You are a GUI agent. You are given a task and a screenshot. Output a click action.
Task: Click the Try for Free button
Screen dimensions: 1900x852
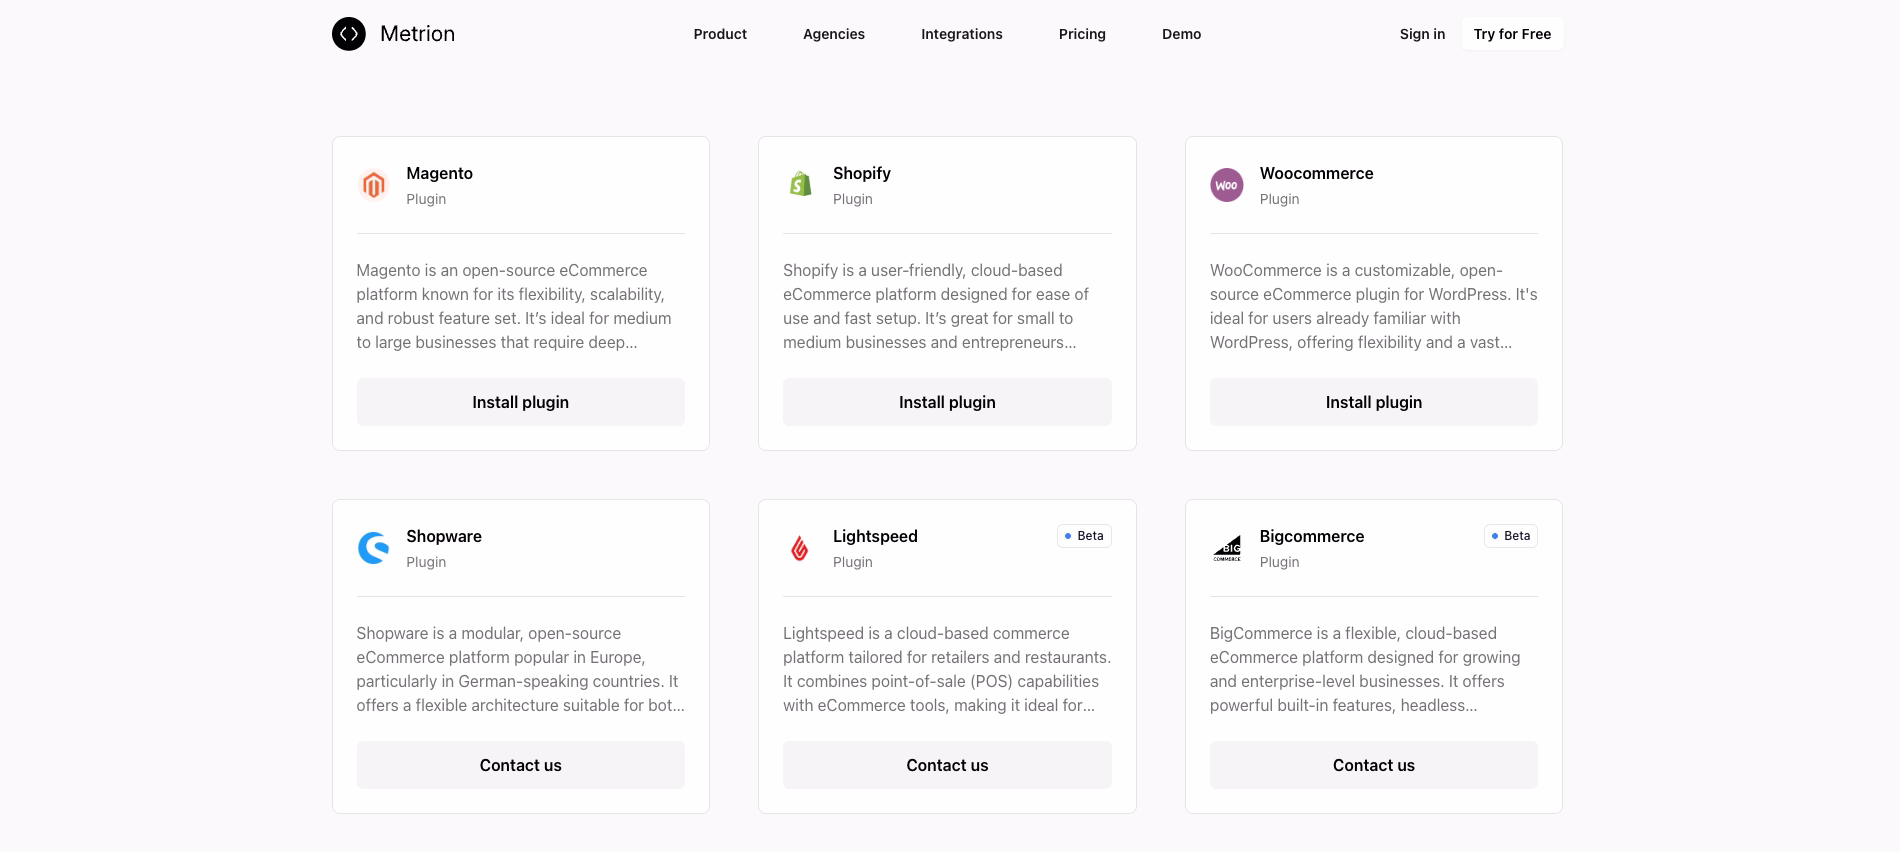[1512, 33]
